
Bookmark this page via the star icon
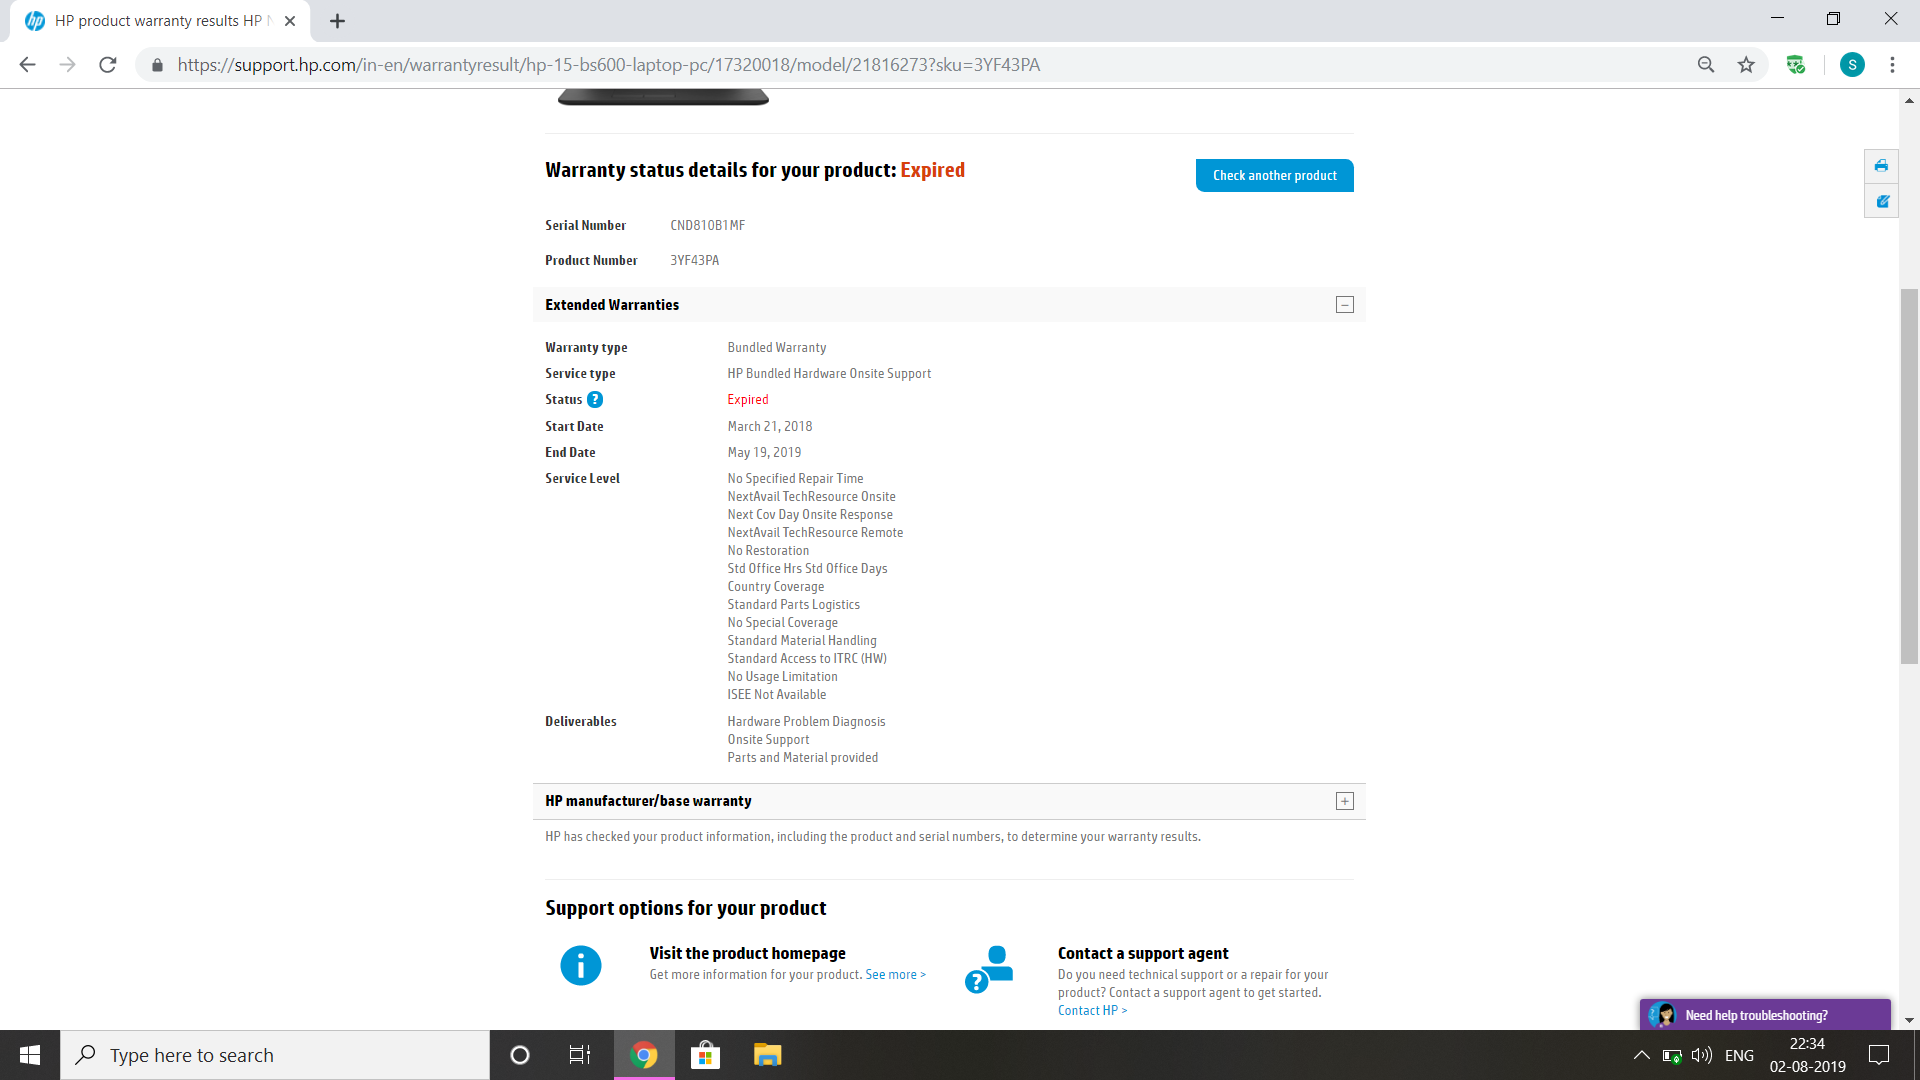pos(1746,64)
